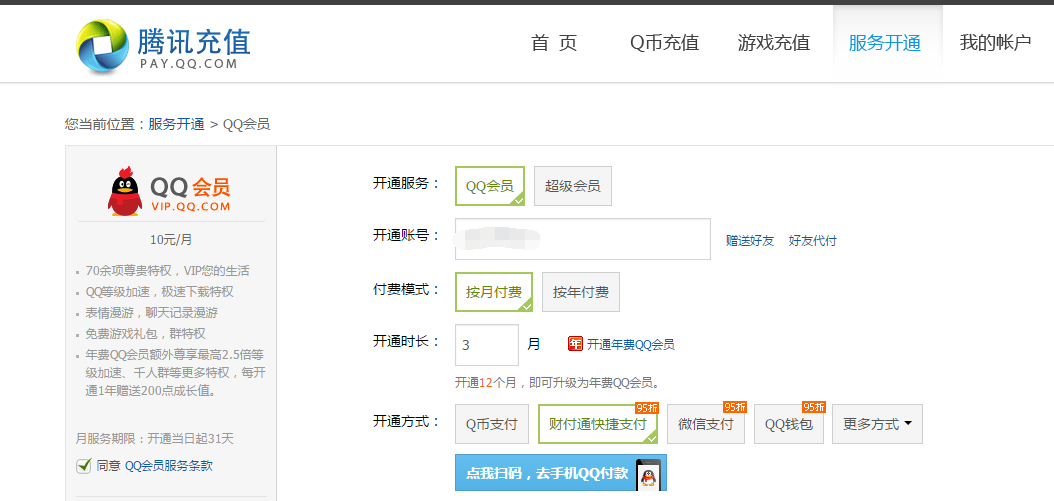Image resolution: width=1054 pixels, height=501 pixels.
Task: Click the phone icon on scan banner
Action: tap(648, 473)
